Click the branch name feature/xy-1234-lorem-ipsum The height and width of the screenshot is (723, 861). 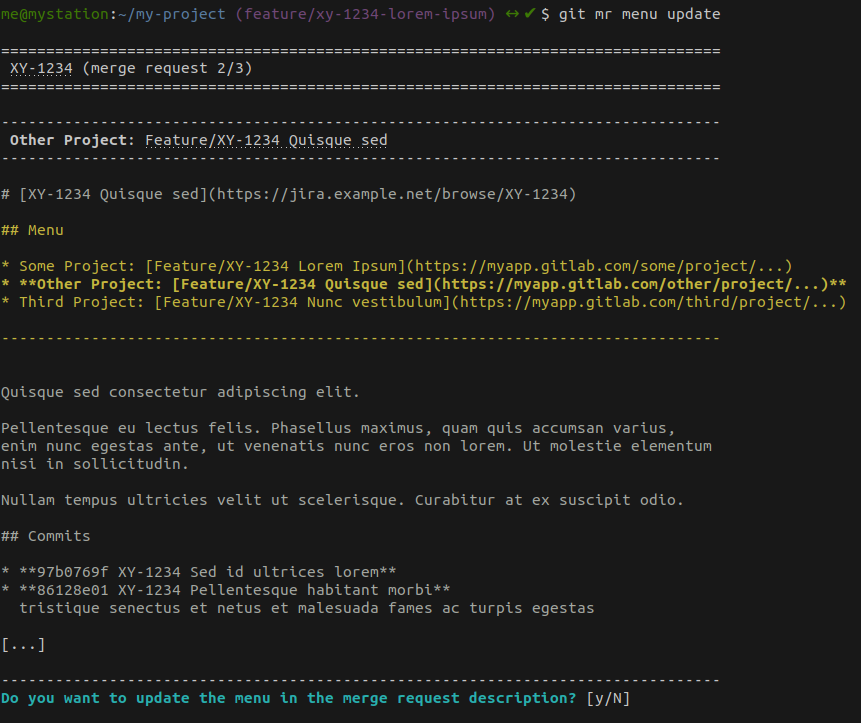pyautogui.click(x=365, y=14)
